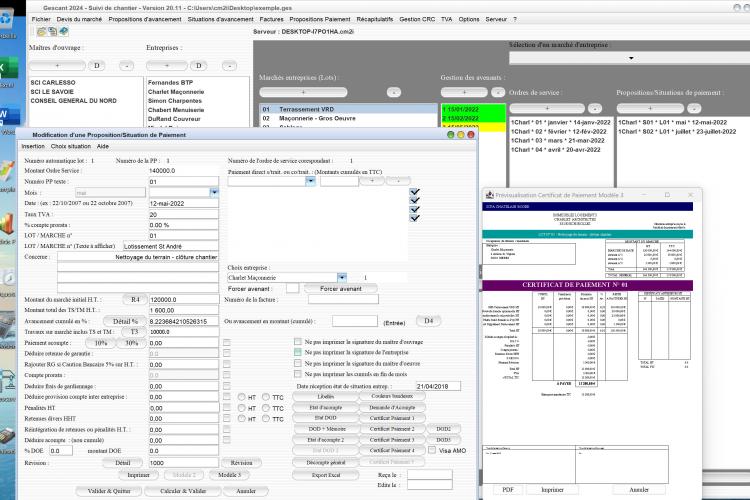Click the Forcer avenant button
The width and height of the screenshot is (750, 500).
341,289
